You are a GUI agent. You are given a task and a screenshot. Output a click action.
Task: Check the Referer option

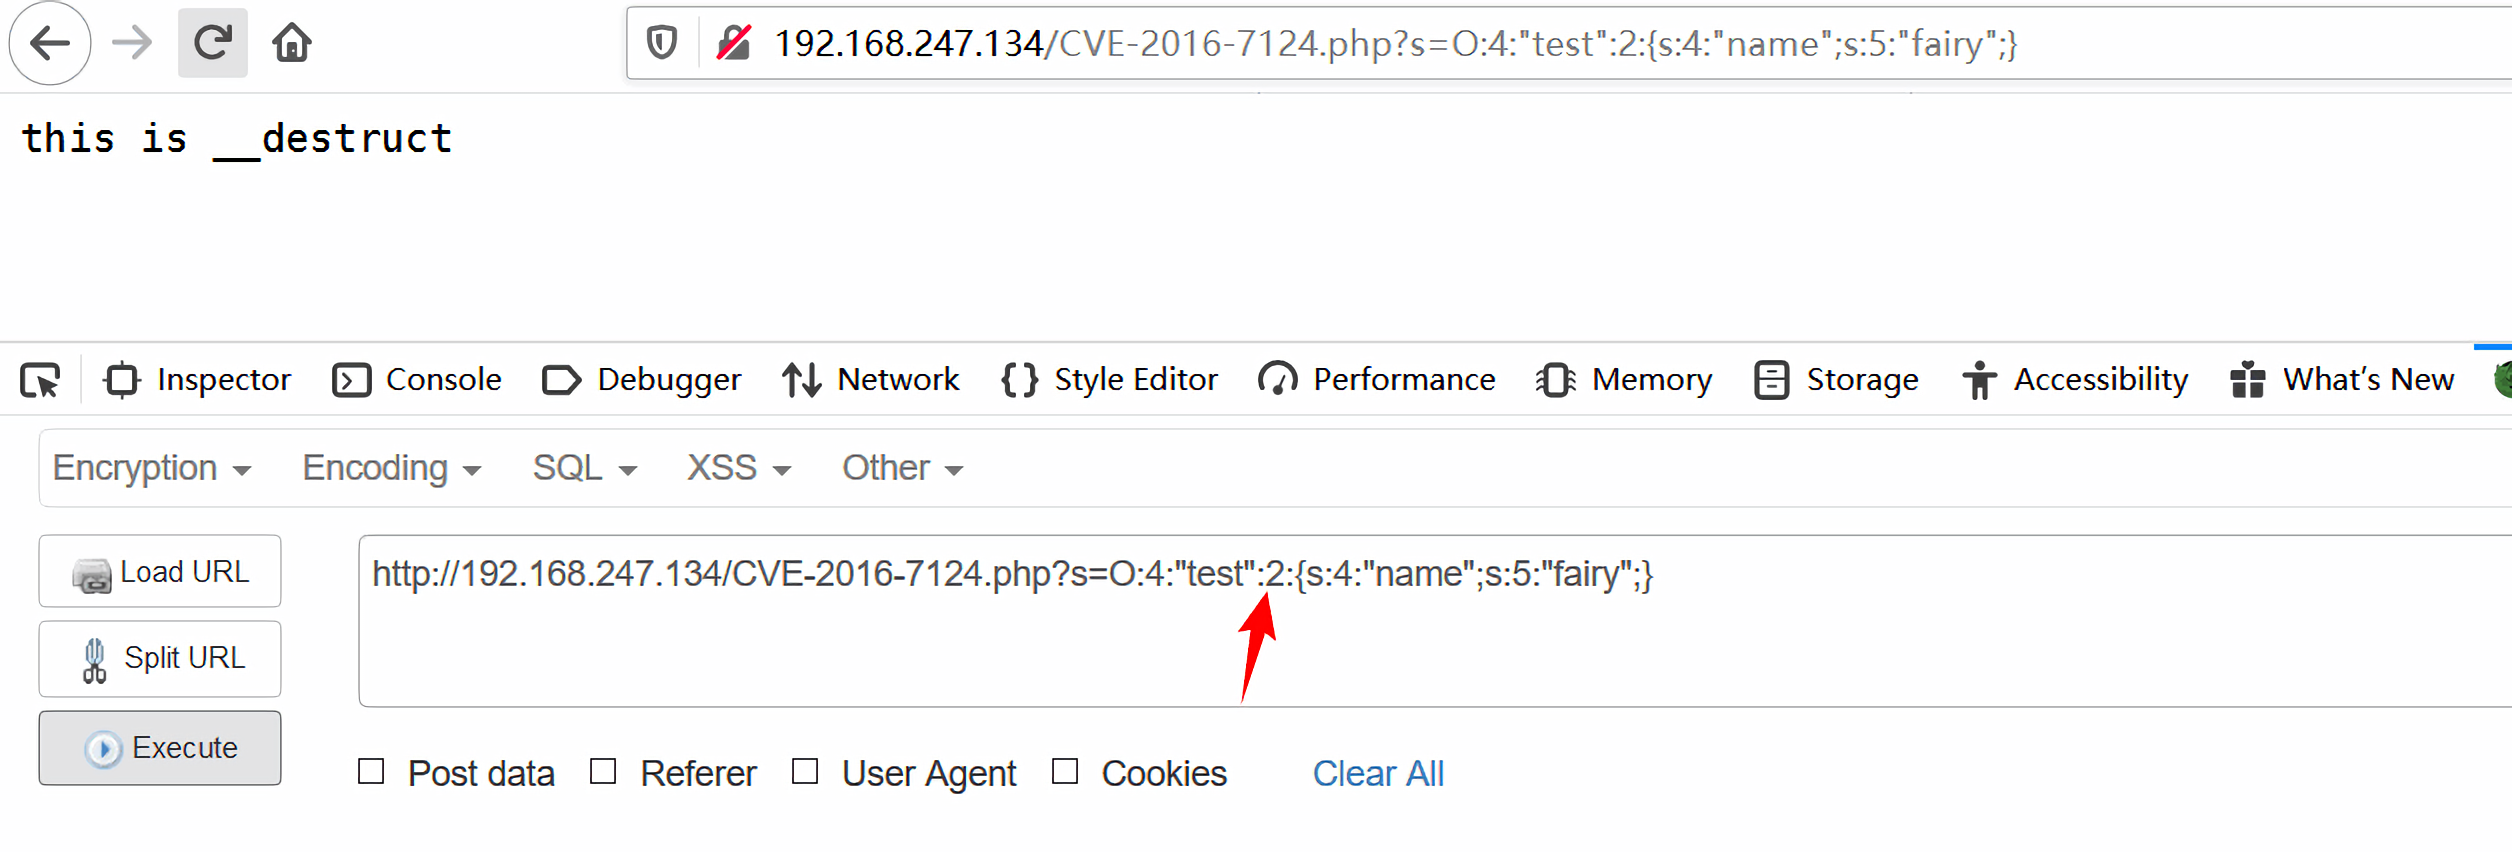[x=604, y=771]
